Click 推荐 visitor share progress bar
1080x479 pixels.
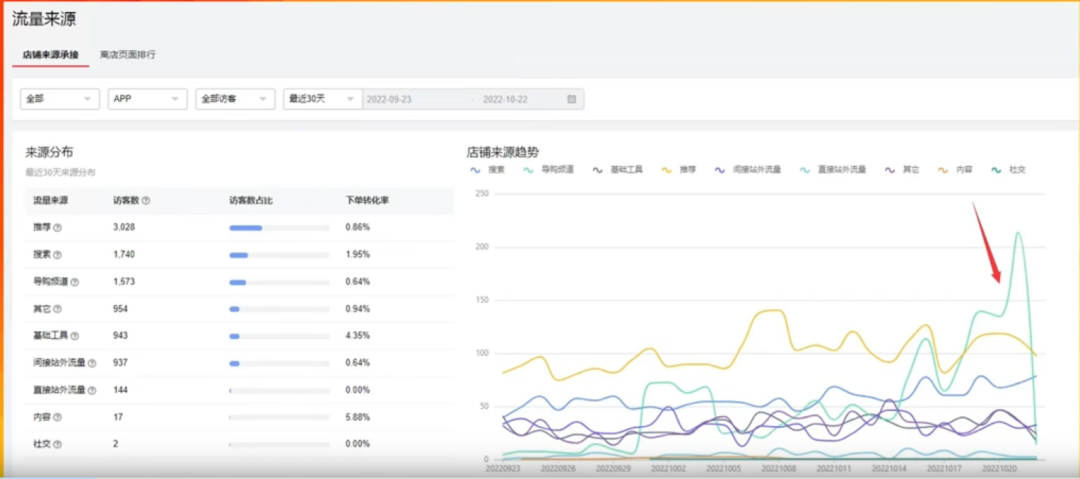pyautogui.click(x=279, y=228)
